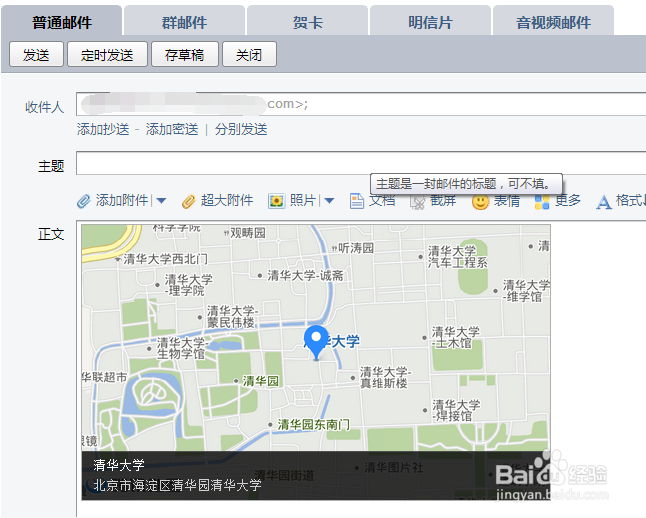The width and height of the screenshot is (646, 518).
Task: Expand the 照片 dropdown arrow
Action: point(329,201)
